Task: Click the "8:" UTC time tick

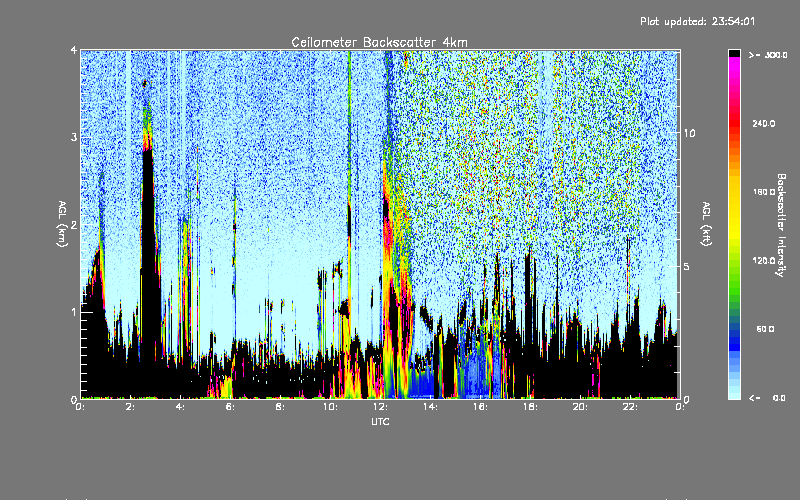Action: (280, 407)
